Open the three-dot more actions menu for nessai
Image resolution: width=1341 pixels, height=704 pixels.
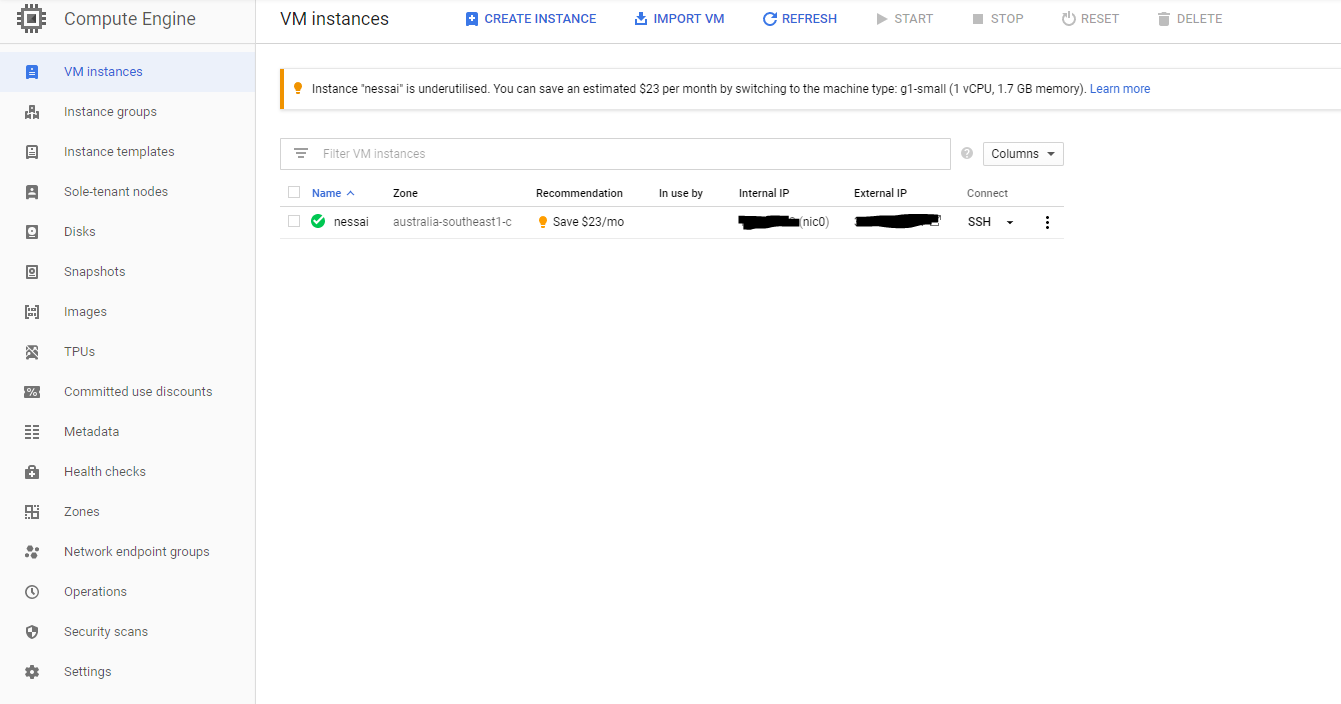(x=1047, y=222)
